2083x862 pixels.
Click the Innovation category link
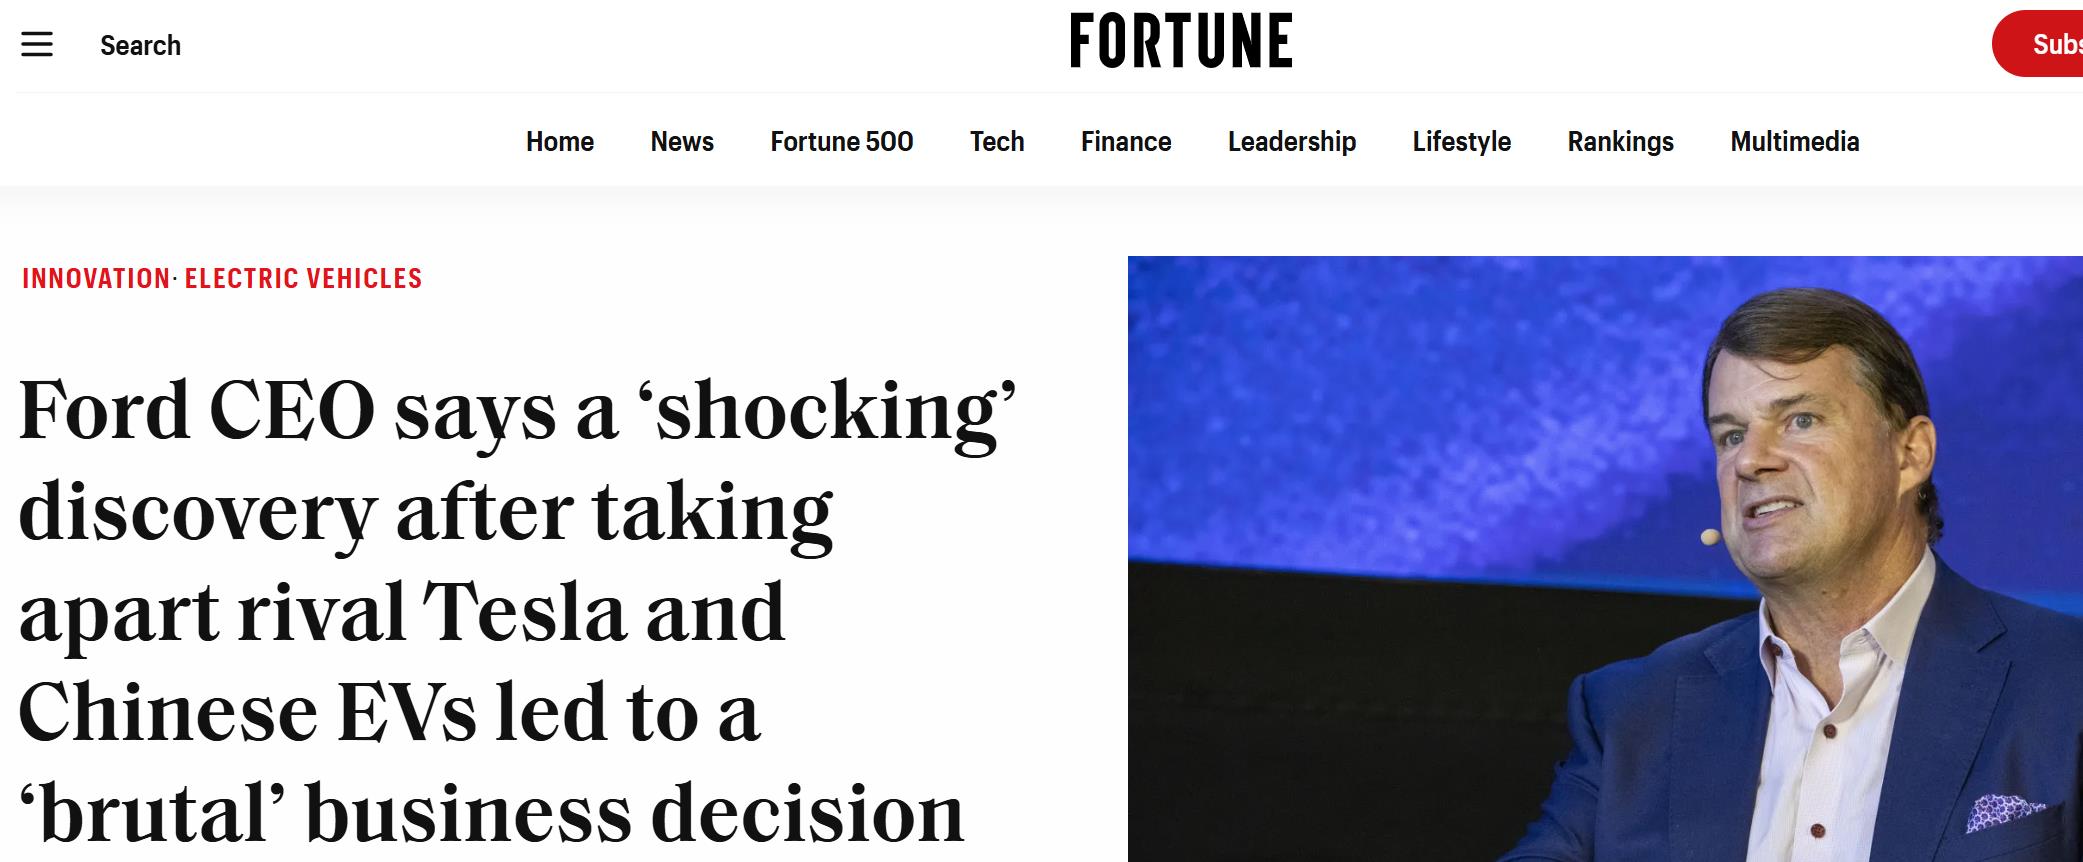[x=96, y=279]
